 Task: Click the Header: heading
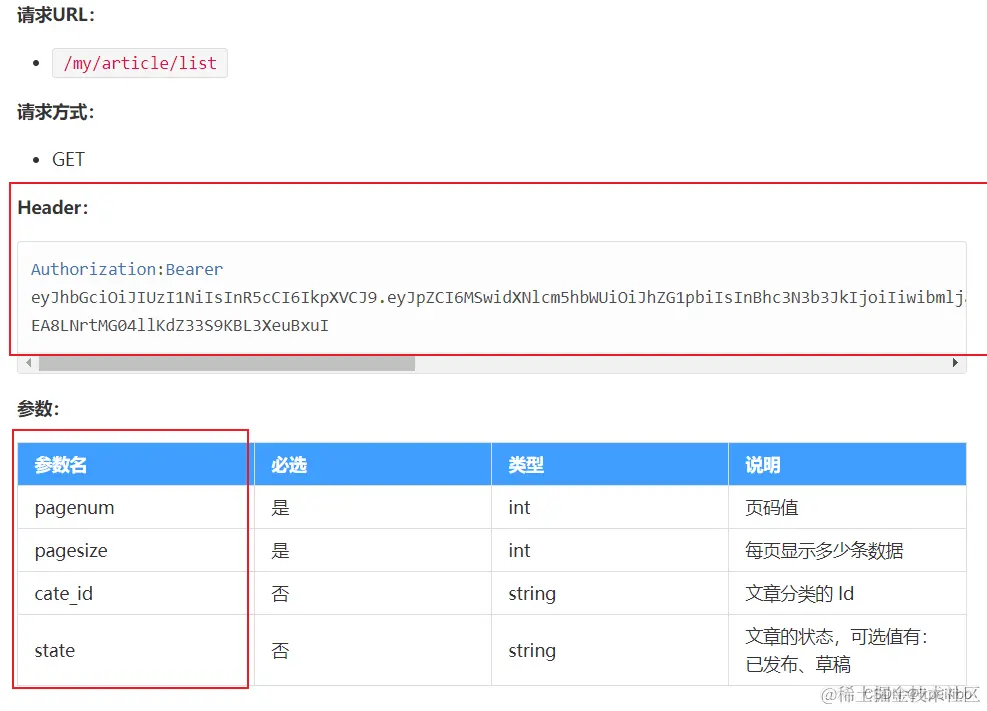[x=53, y=208]
